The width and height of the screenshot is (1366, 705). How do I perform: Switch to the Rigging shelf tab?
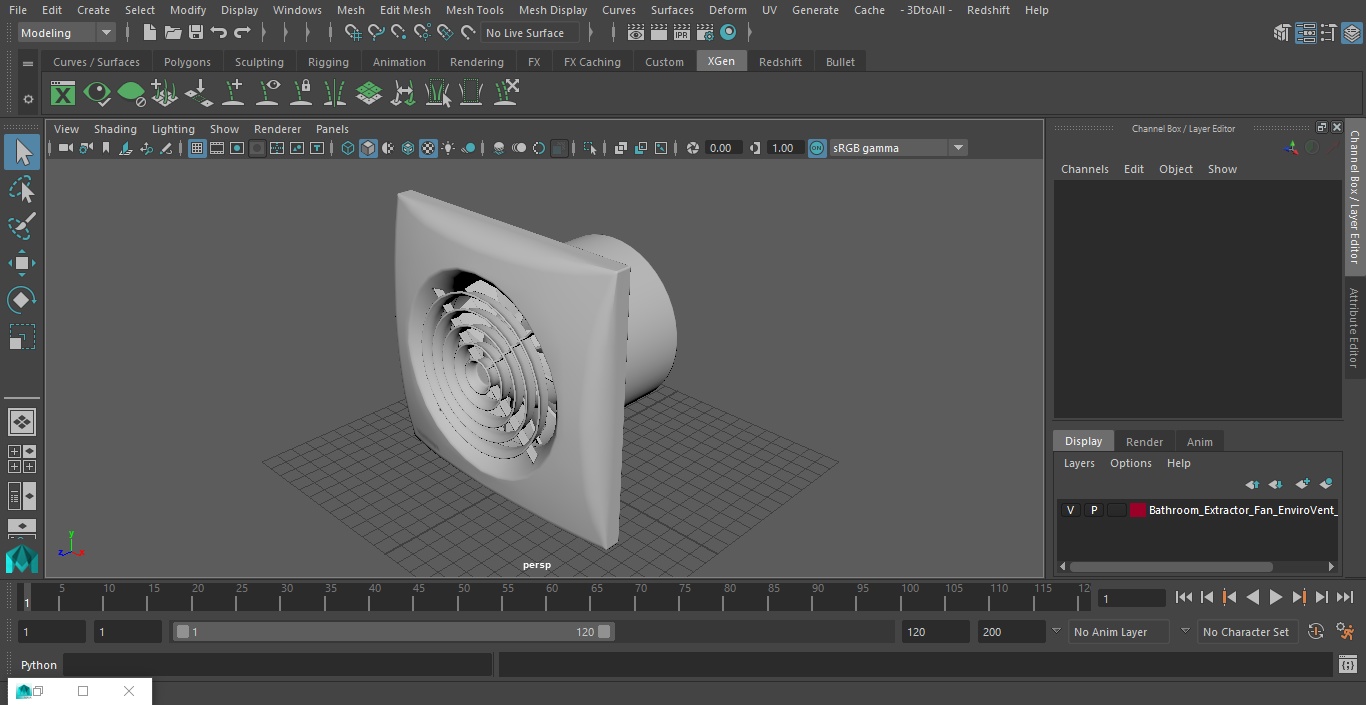(x=328, y=62)
